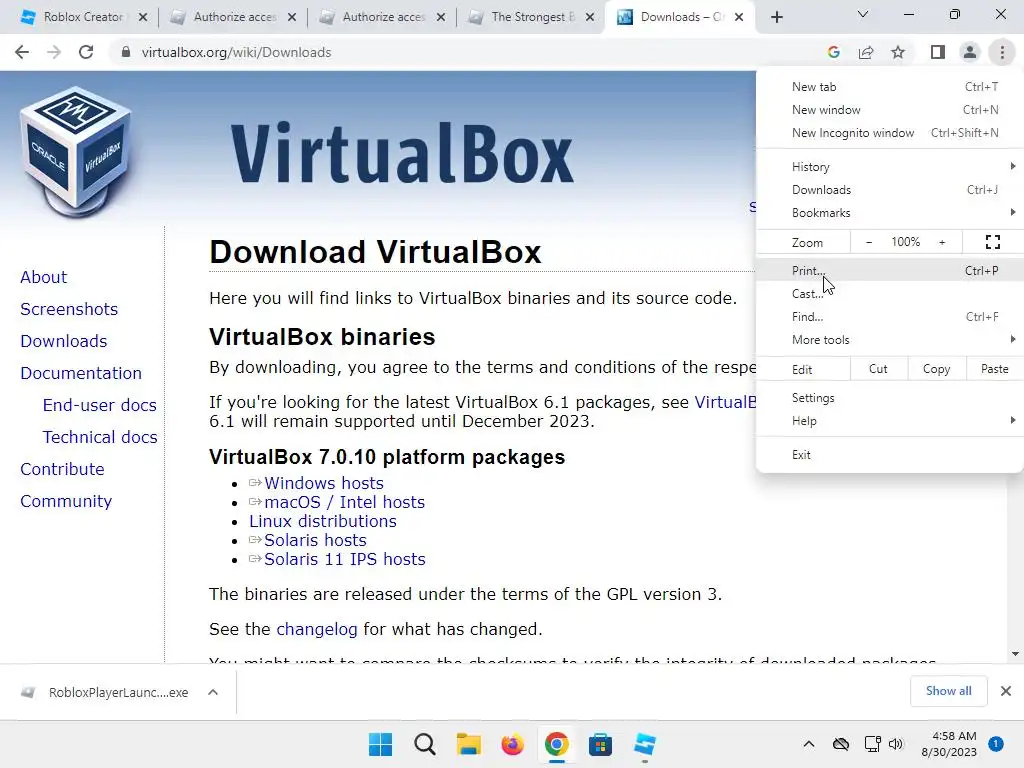Open Linux distributions link
Screen dimensions: 1024x768
click(323, 521)
